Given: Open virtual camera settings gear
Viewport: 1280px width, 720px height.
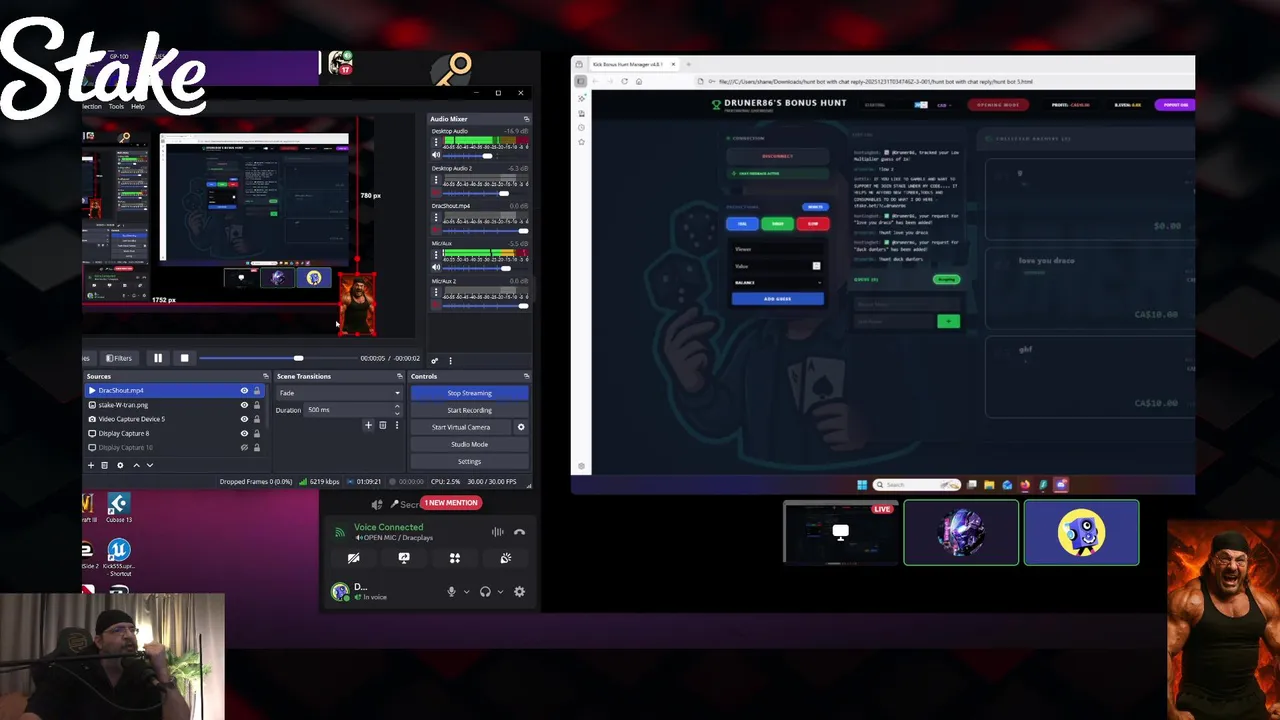Looking at the screenshot, I should tap(520, 427).
